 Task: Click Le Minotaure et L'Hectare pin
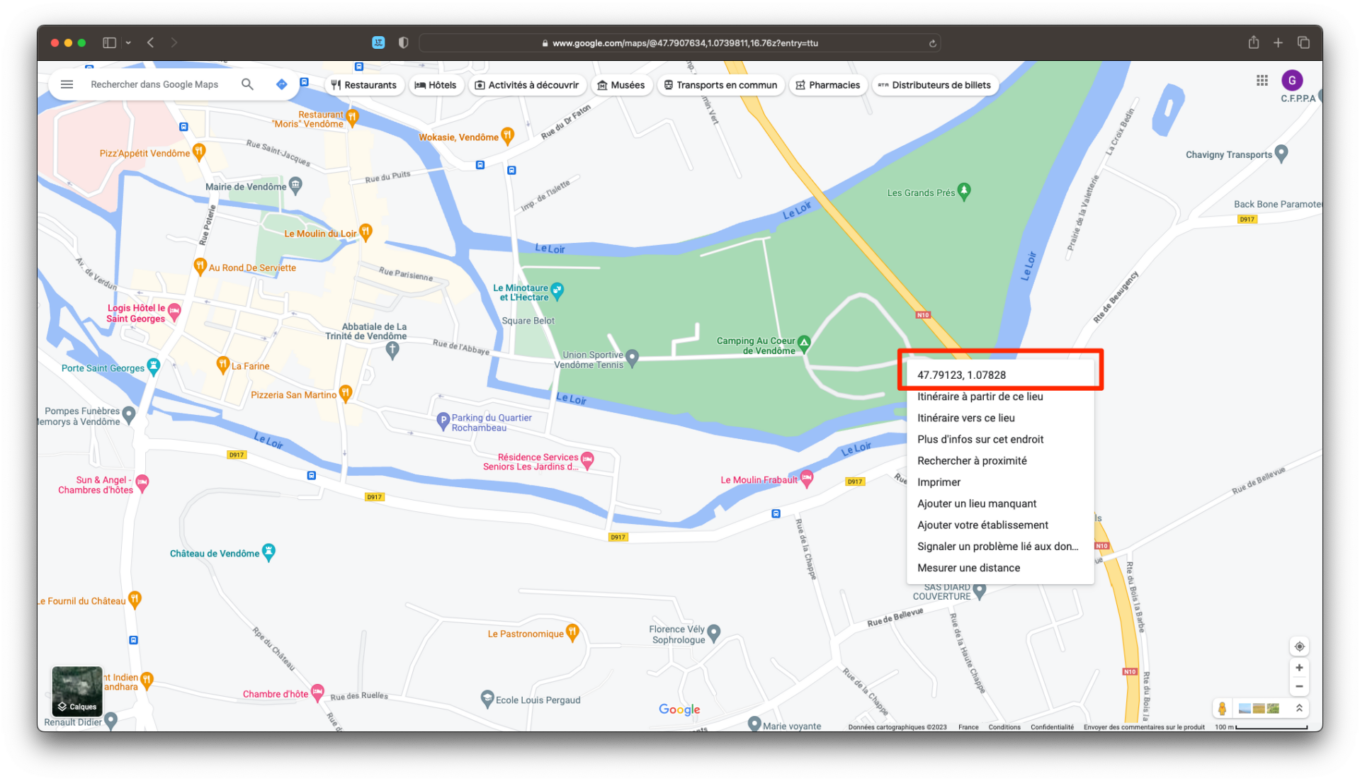click(558, 291)
